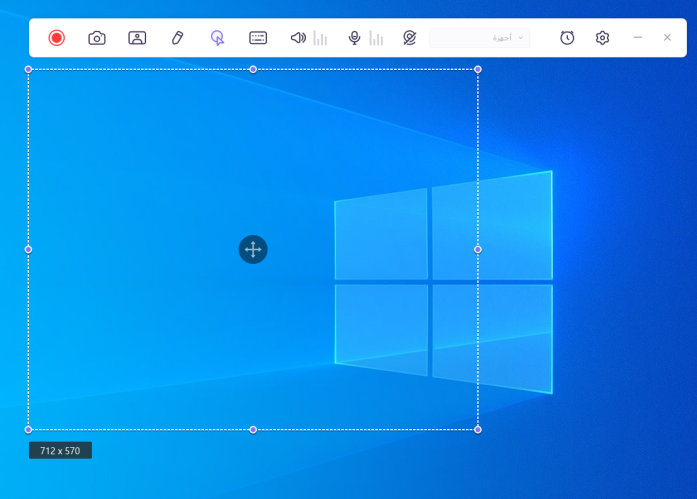Toggle the keystroke display keyboard icon
Viewport: 697px width, 499px height.
pyautogui.click(x=258, y=38)
